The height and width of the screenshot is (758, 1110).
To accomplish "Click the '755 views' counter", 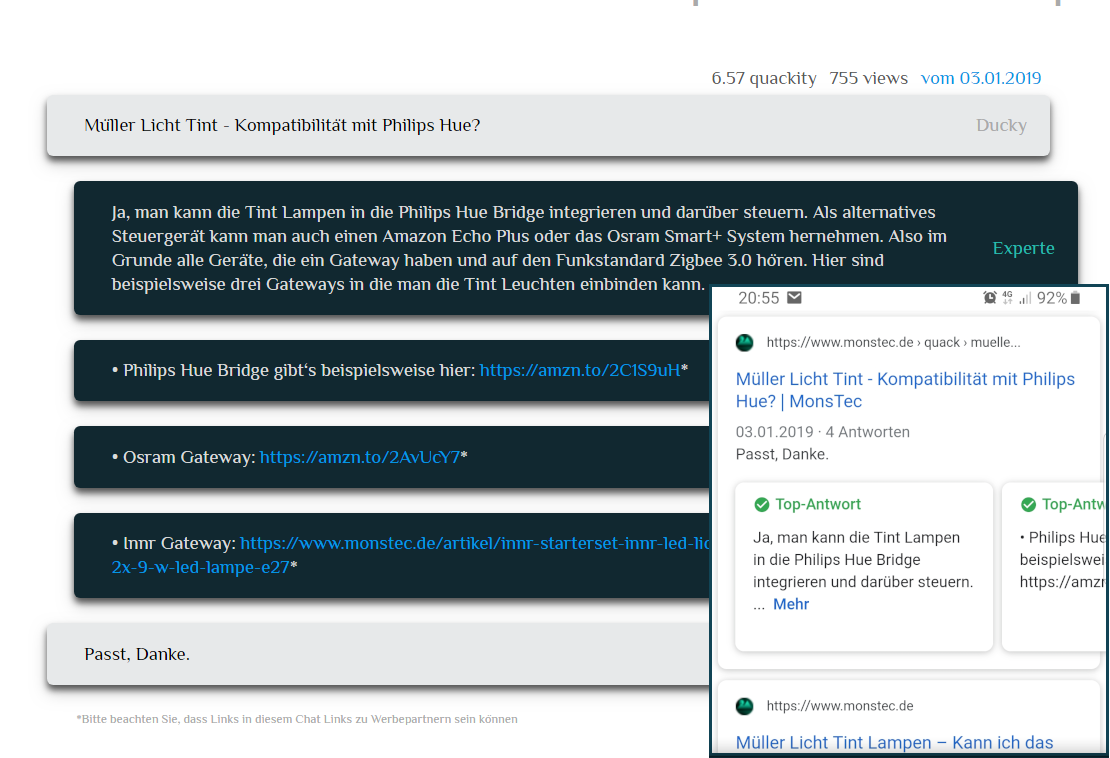I will (x=869, y=78).
